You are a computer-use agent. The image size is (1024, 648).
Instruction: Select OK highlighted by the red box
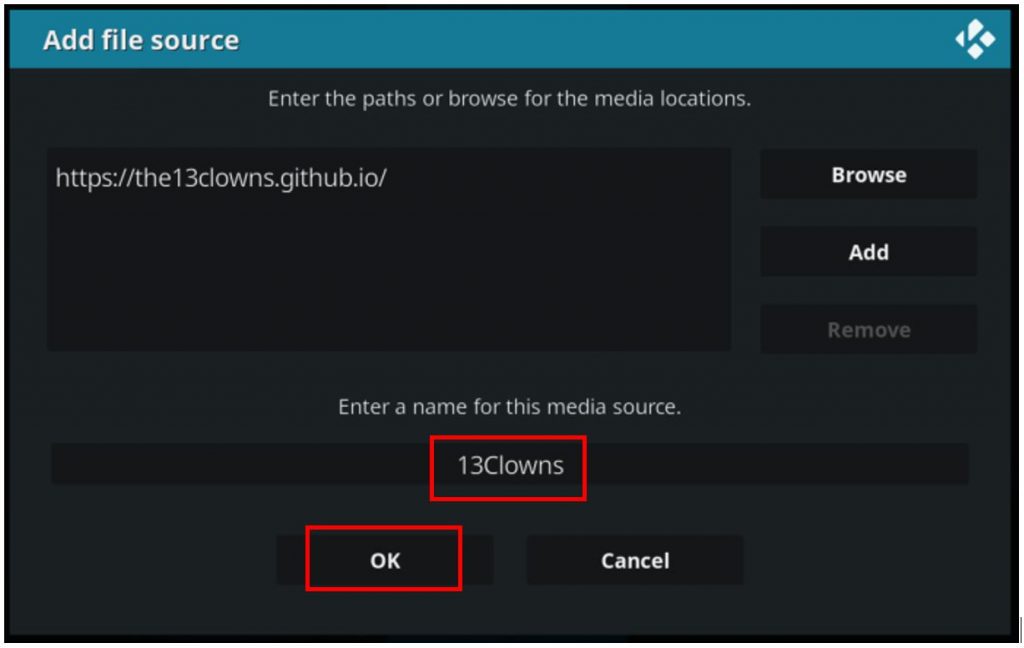point(385,560)
